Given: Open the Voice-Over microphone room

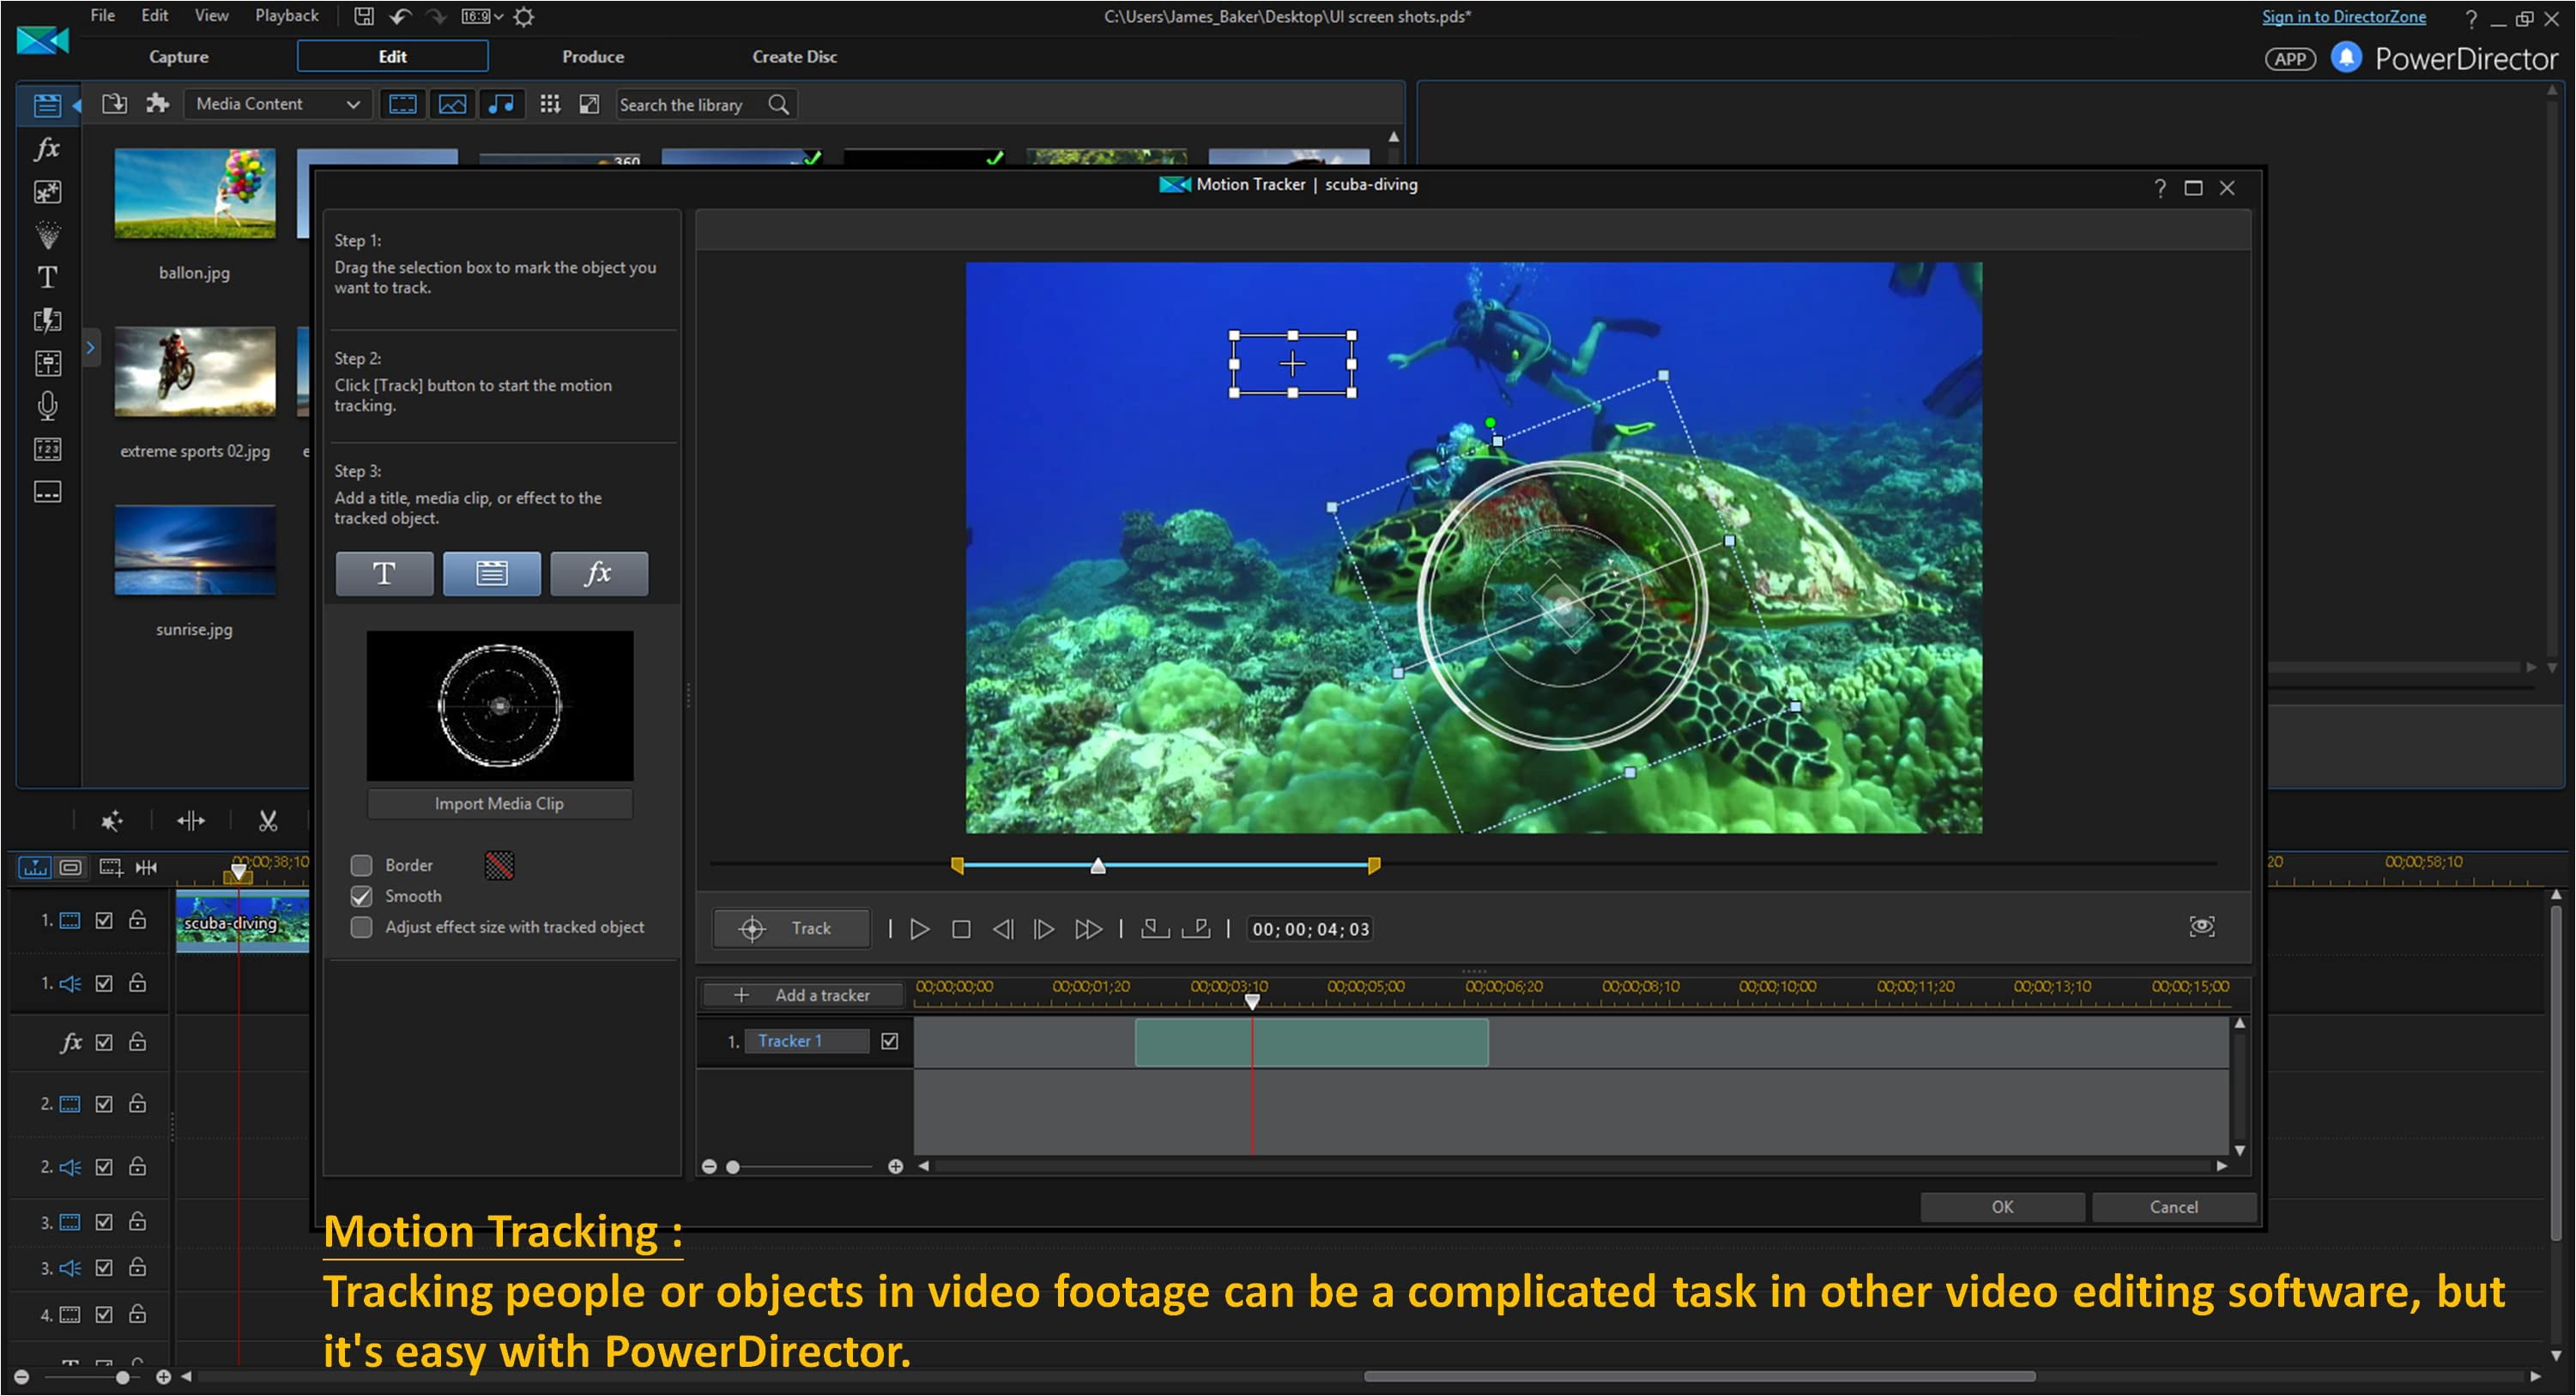Looking at the screenshot, I should [x=47, y=405].
